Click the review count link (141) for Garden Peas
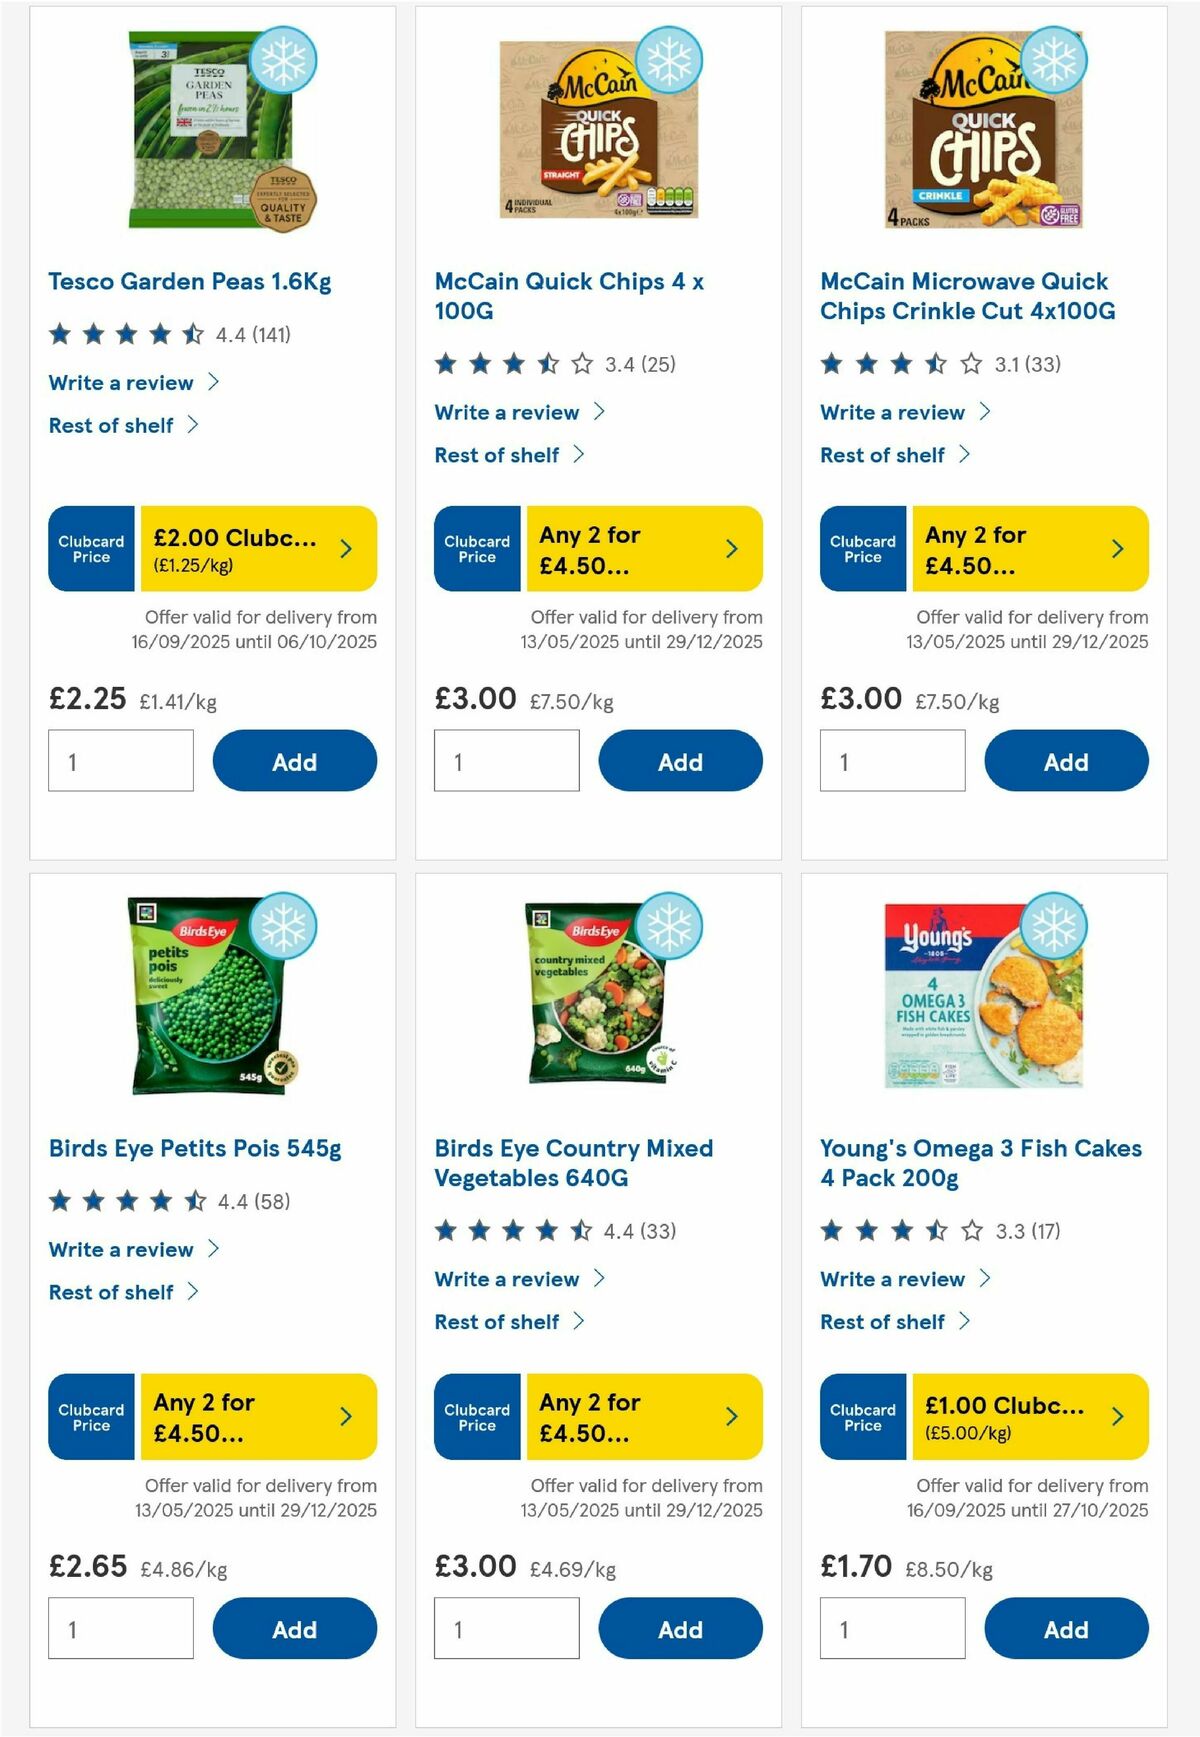The image size is (1200, 1737). coord(270,334)
